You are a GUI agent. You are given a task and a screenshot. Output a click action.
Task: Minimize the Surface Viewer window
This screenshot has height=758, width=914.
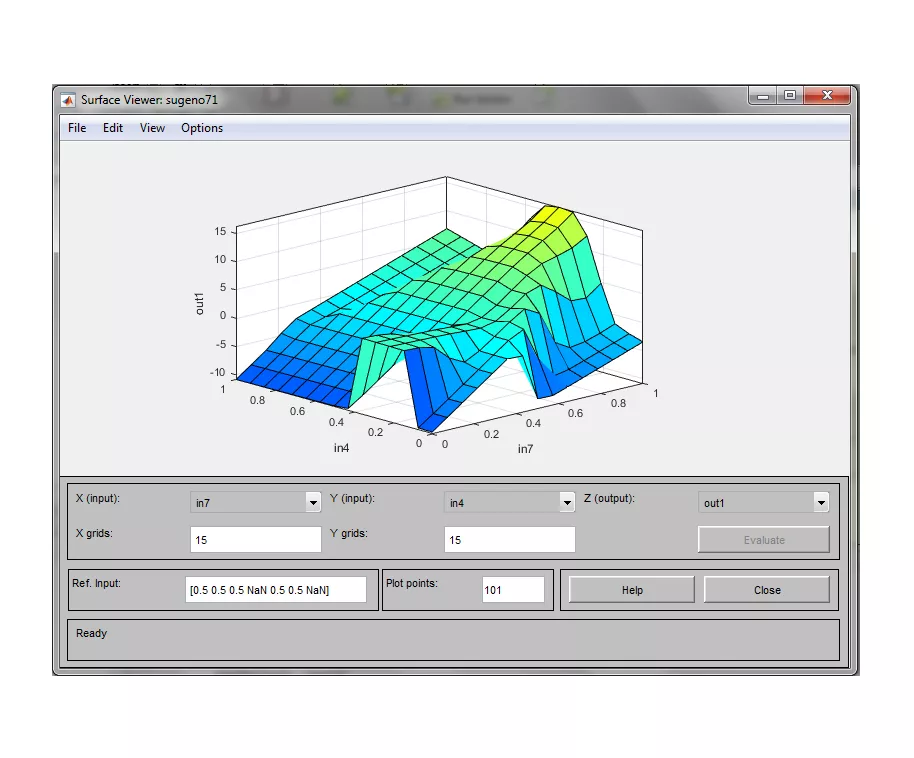click(765, 96)
